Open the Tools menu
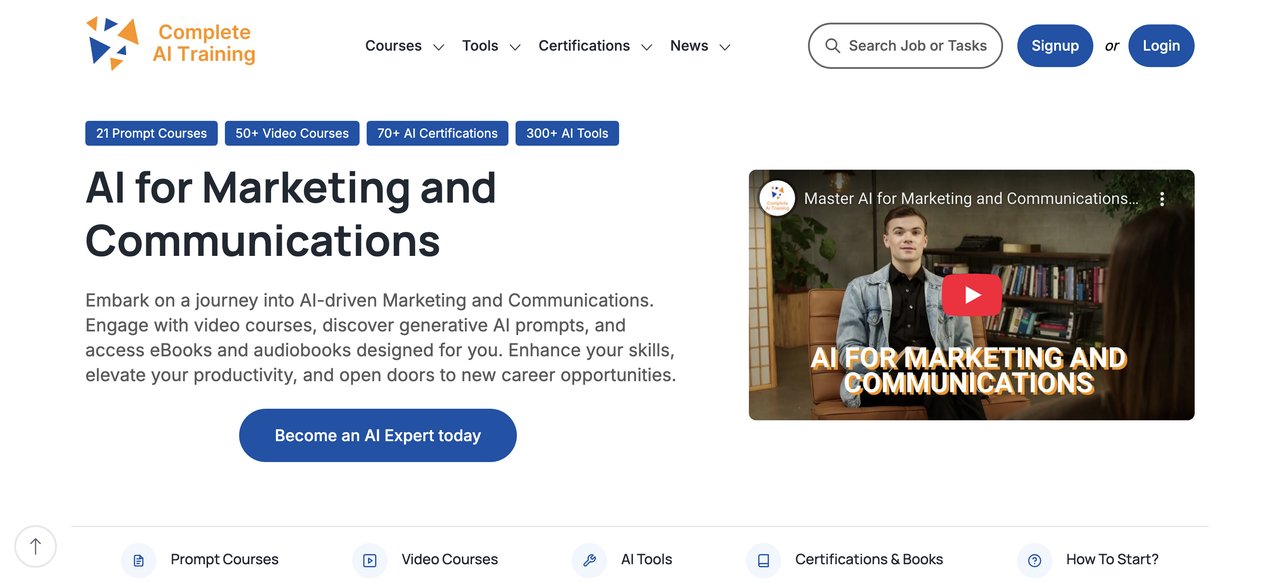This screenshot has height=582, width=1280. click(480, 46)
